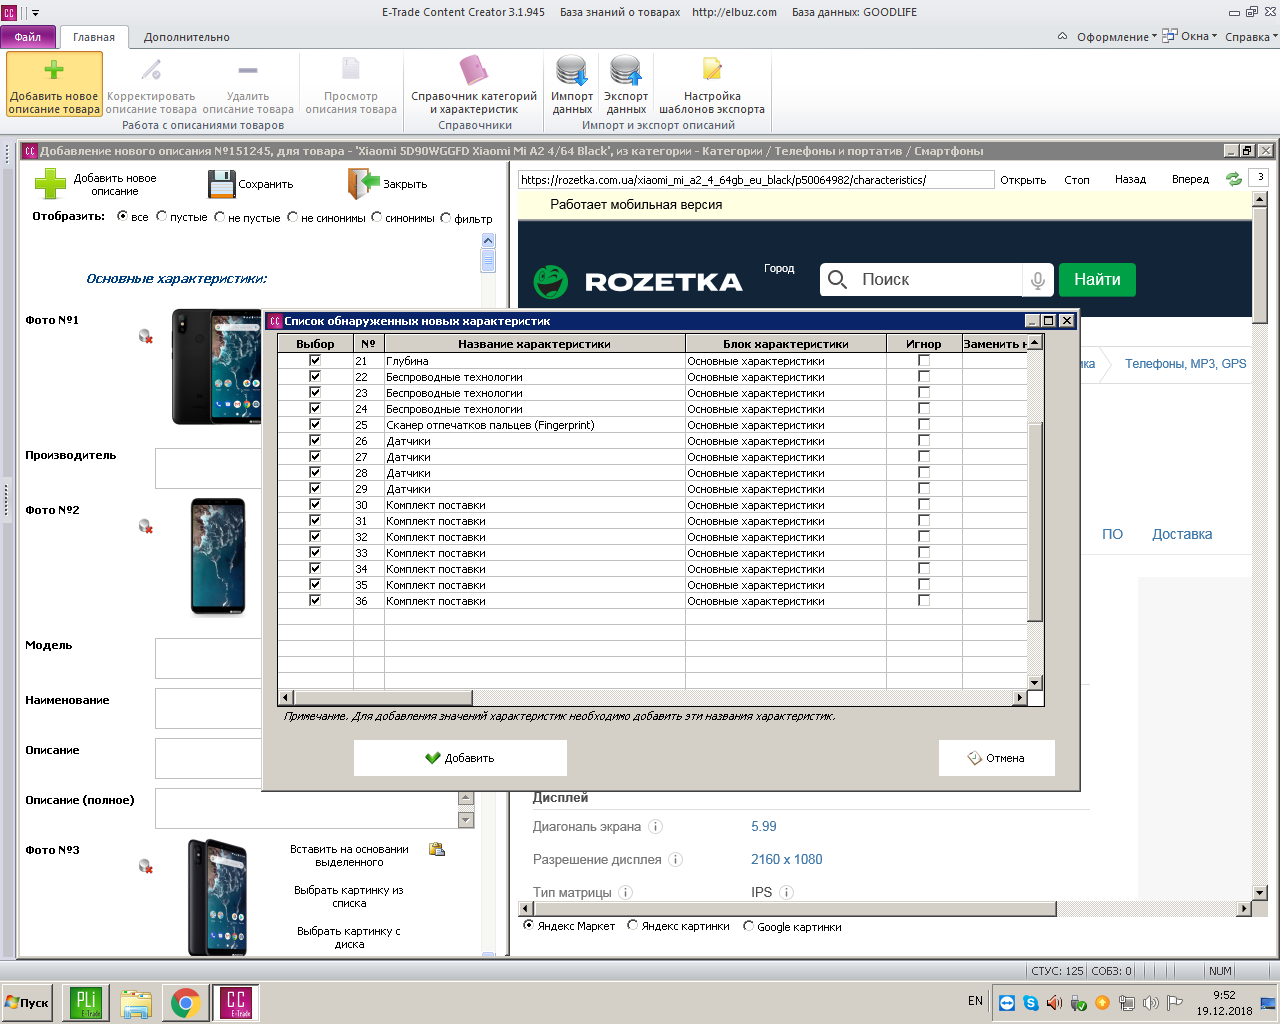Click Назад browser button
The width and height of the screenshot is (1280, 1024).
tap(1130, 179)
